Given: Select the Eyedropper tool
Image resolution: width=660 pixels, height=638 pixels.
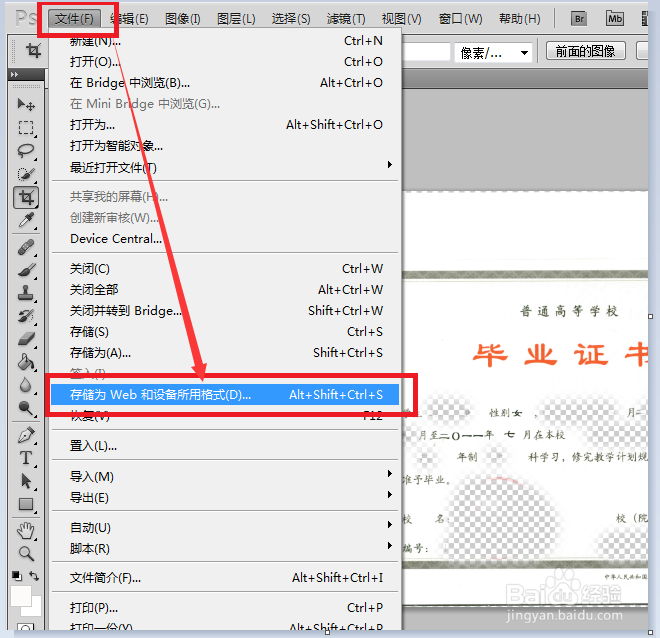Looking at the screenshot, I should [x=26, y=221].
